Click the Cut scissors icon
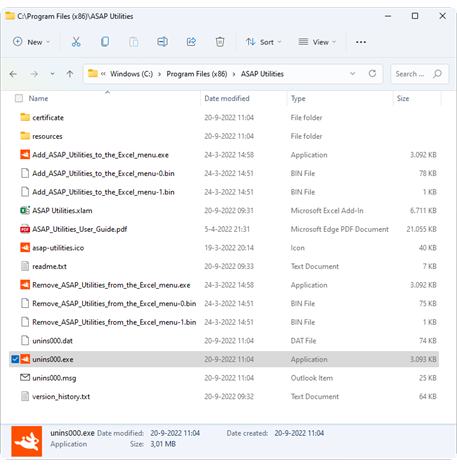Image resolution: width=457 pixels, height=471 pixels. pyautogui.click(x=76, y=42)
